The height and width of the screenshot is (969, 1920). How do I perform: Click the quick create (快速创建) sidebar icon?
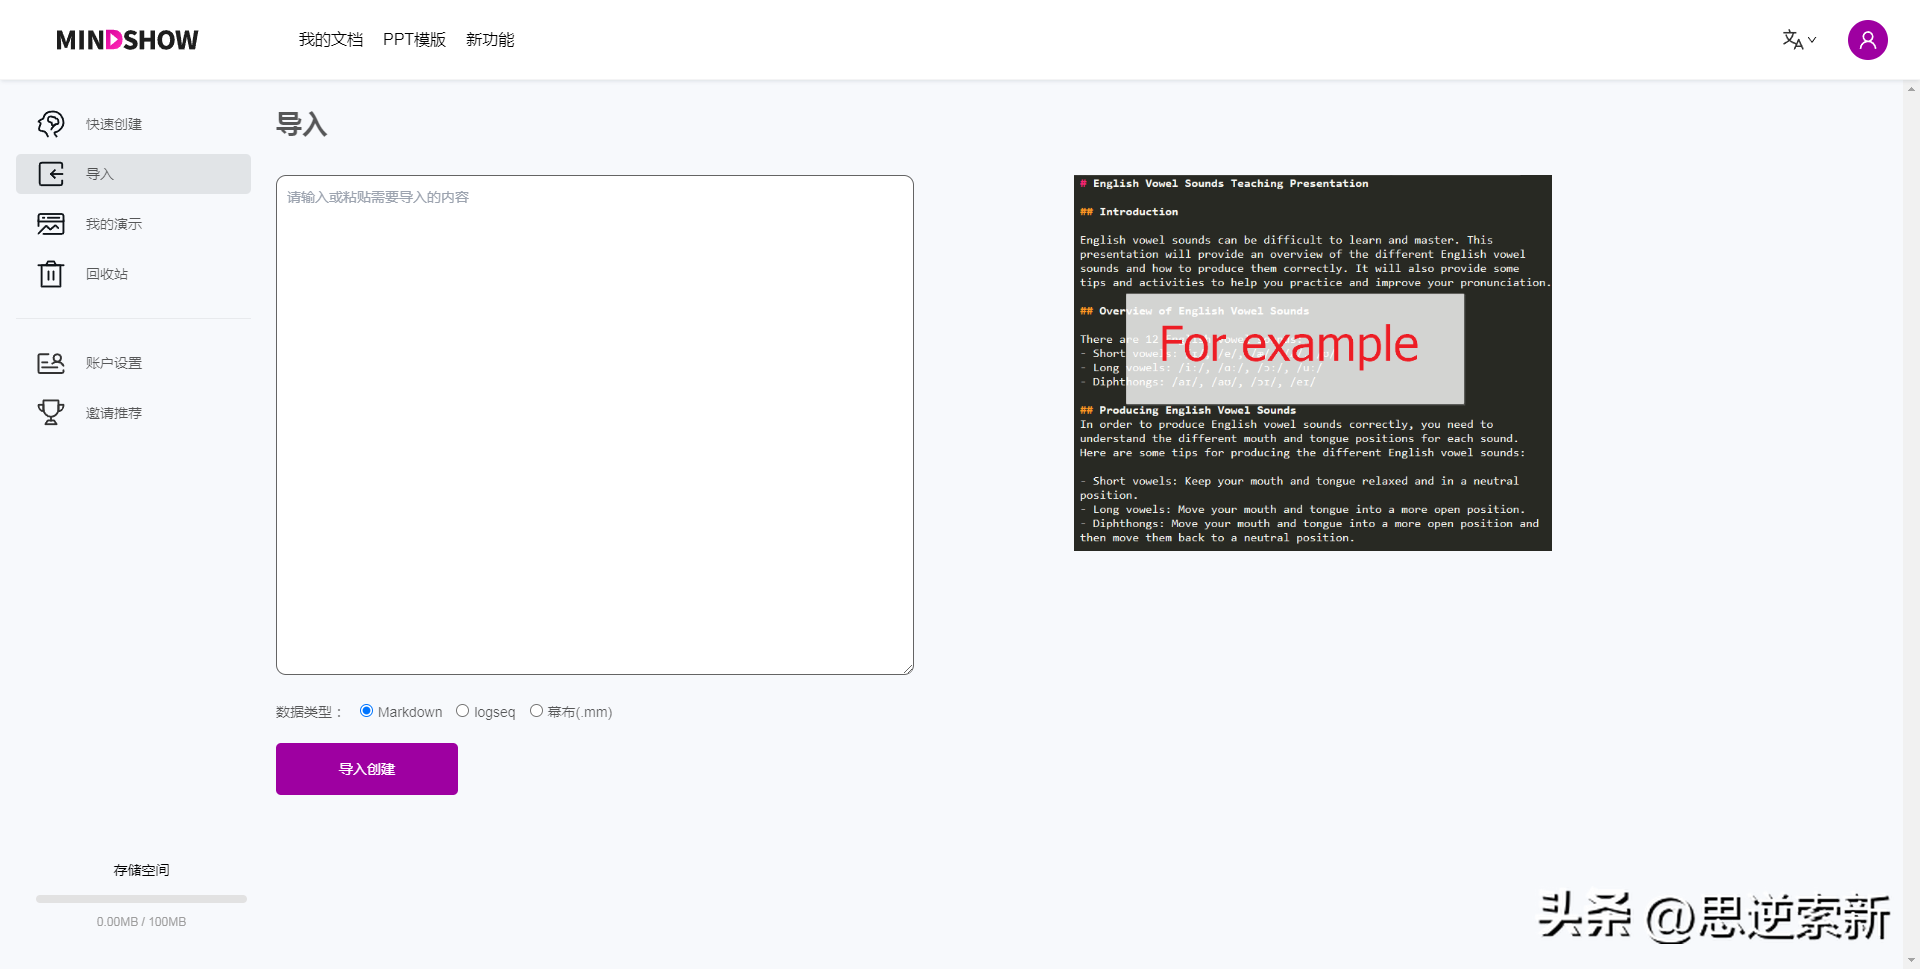tap(51, 124)
